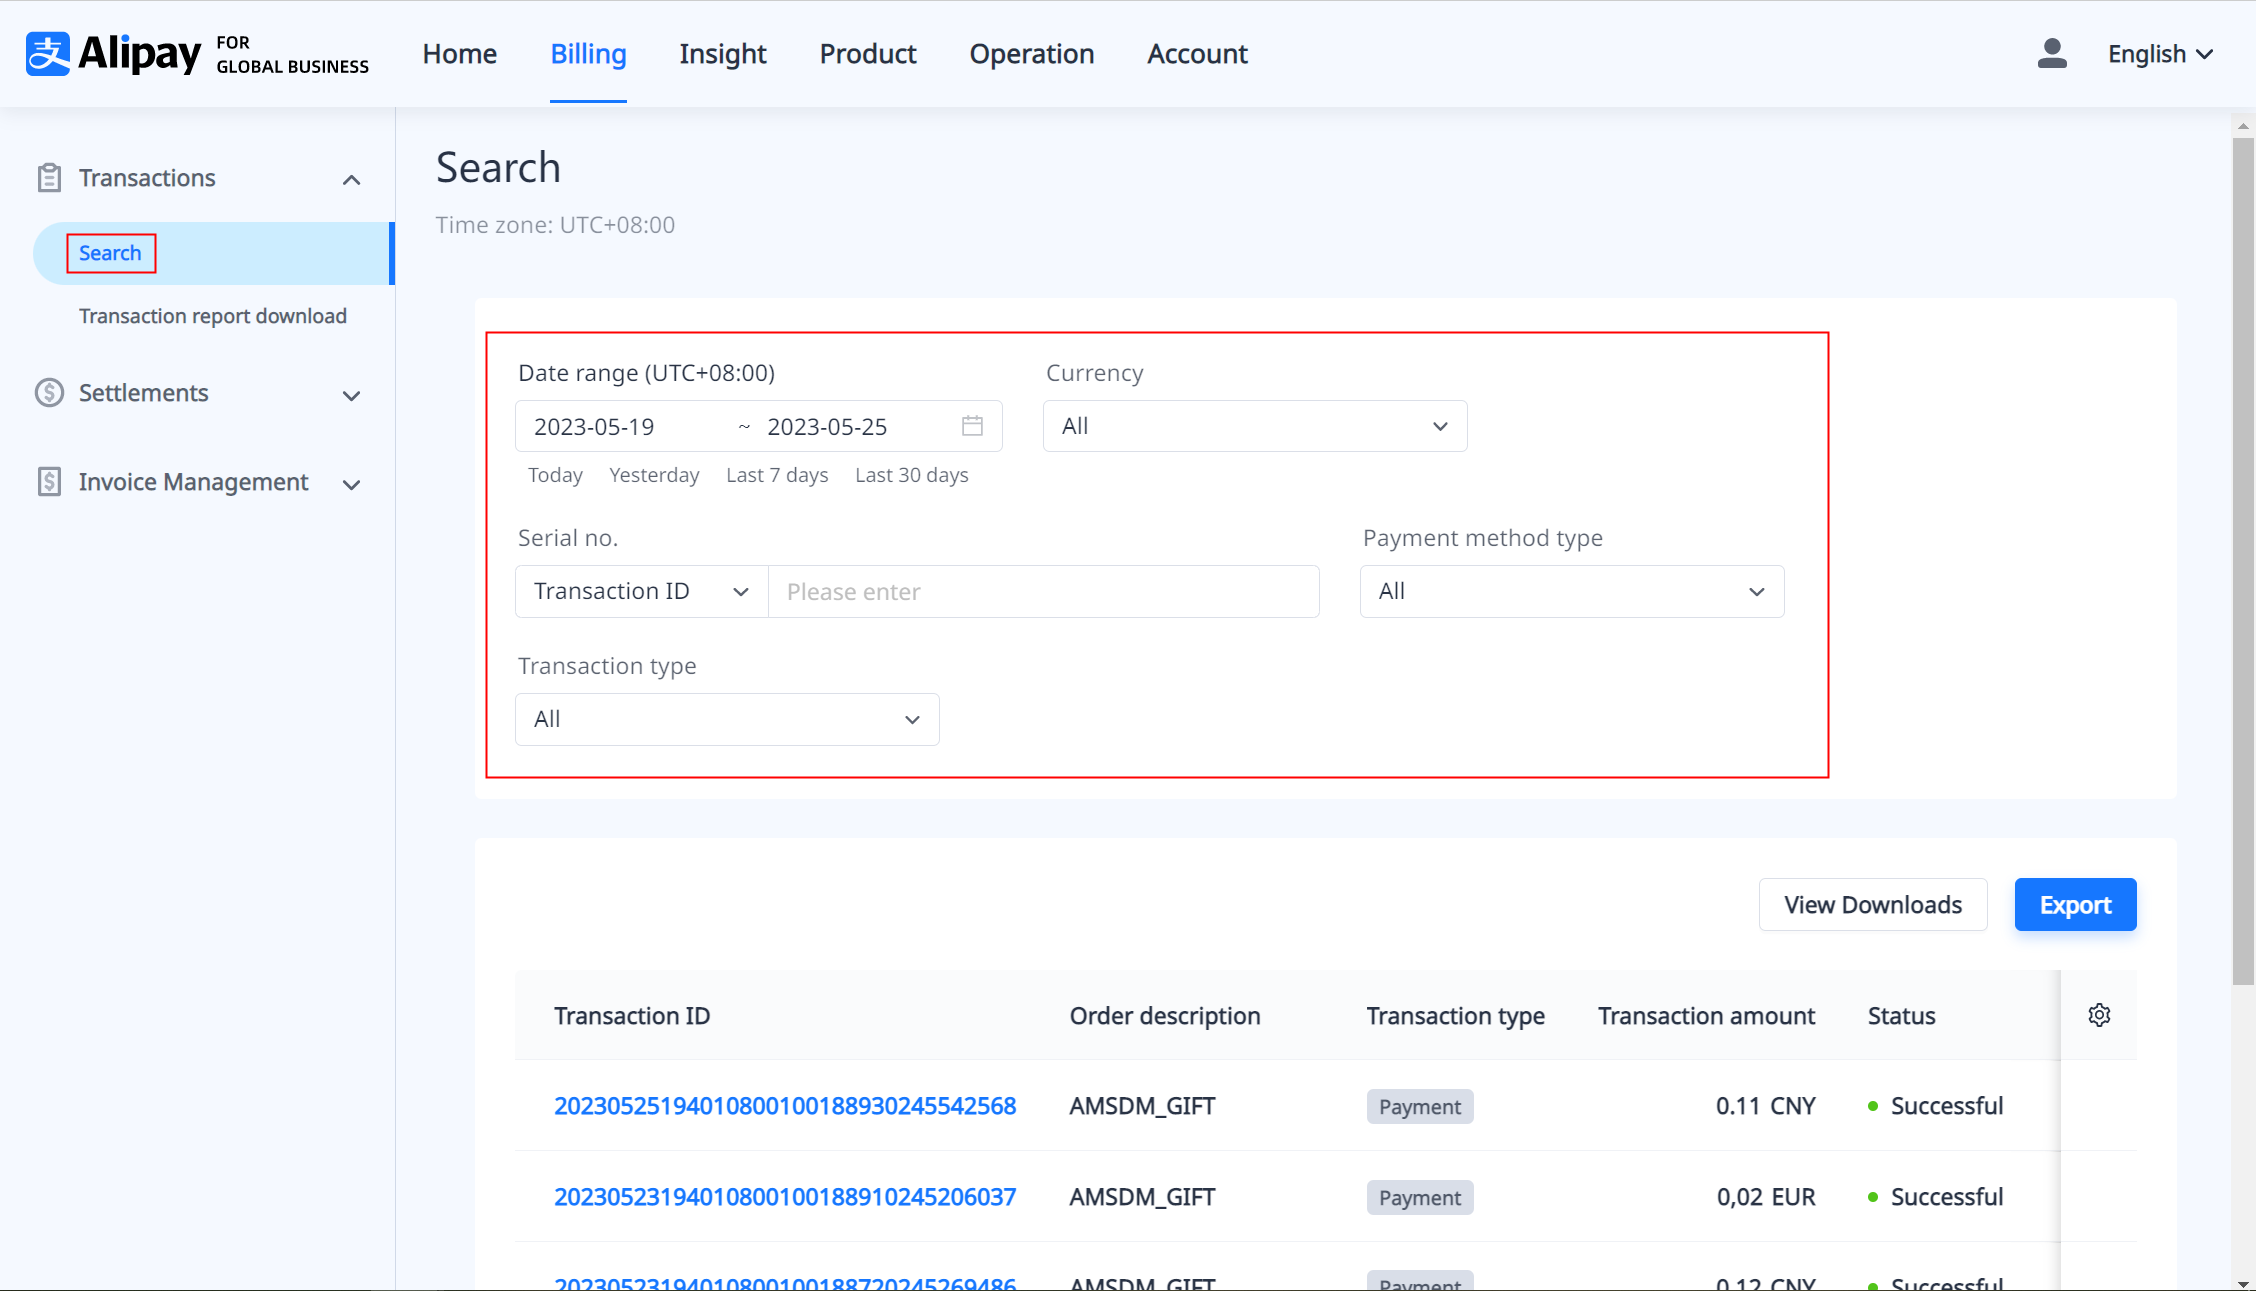Change the Transaction ID serial type selector

[641, 591]
